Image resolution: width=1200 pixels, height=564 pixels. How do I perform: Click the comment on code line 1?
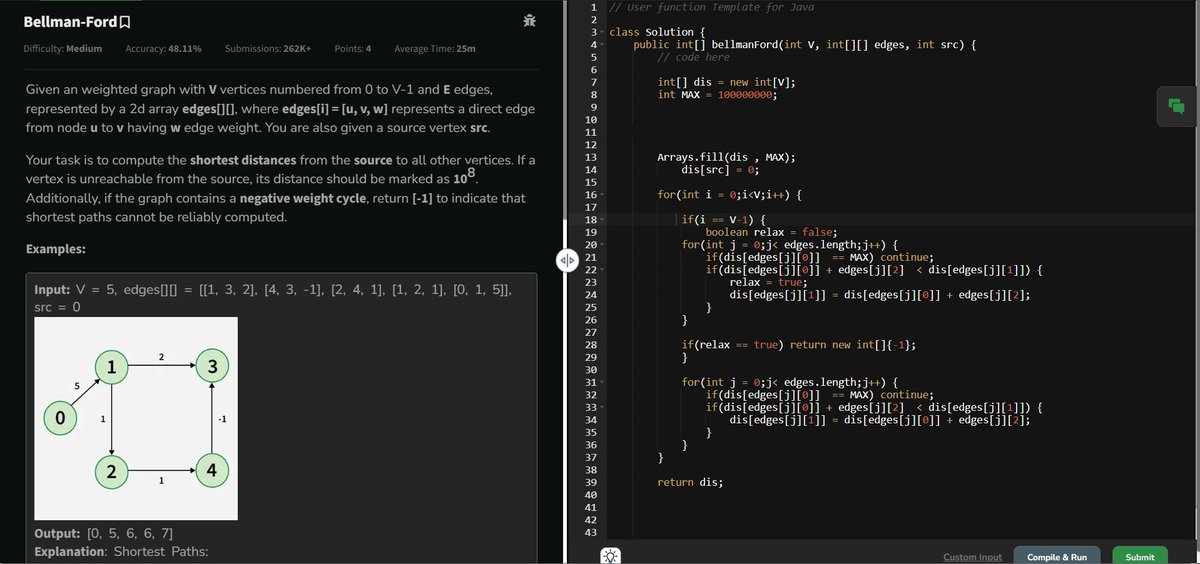point(712,8)
